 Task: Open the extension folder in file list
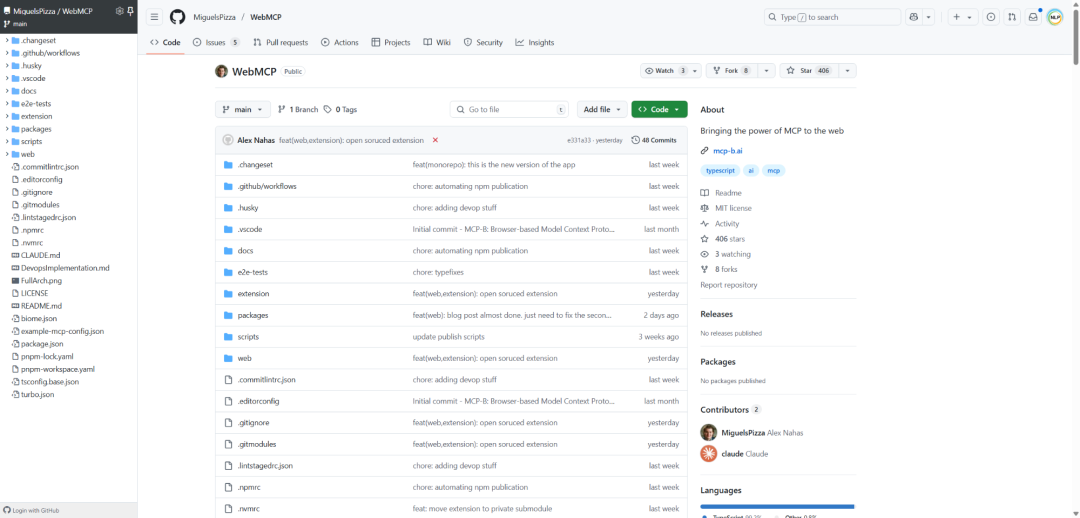coord(253,293)
